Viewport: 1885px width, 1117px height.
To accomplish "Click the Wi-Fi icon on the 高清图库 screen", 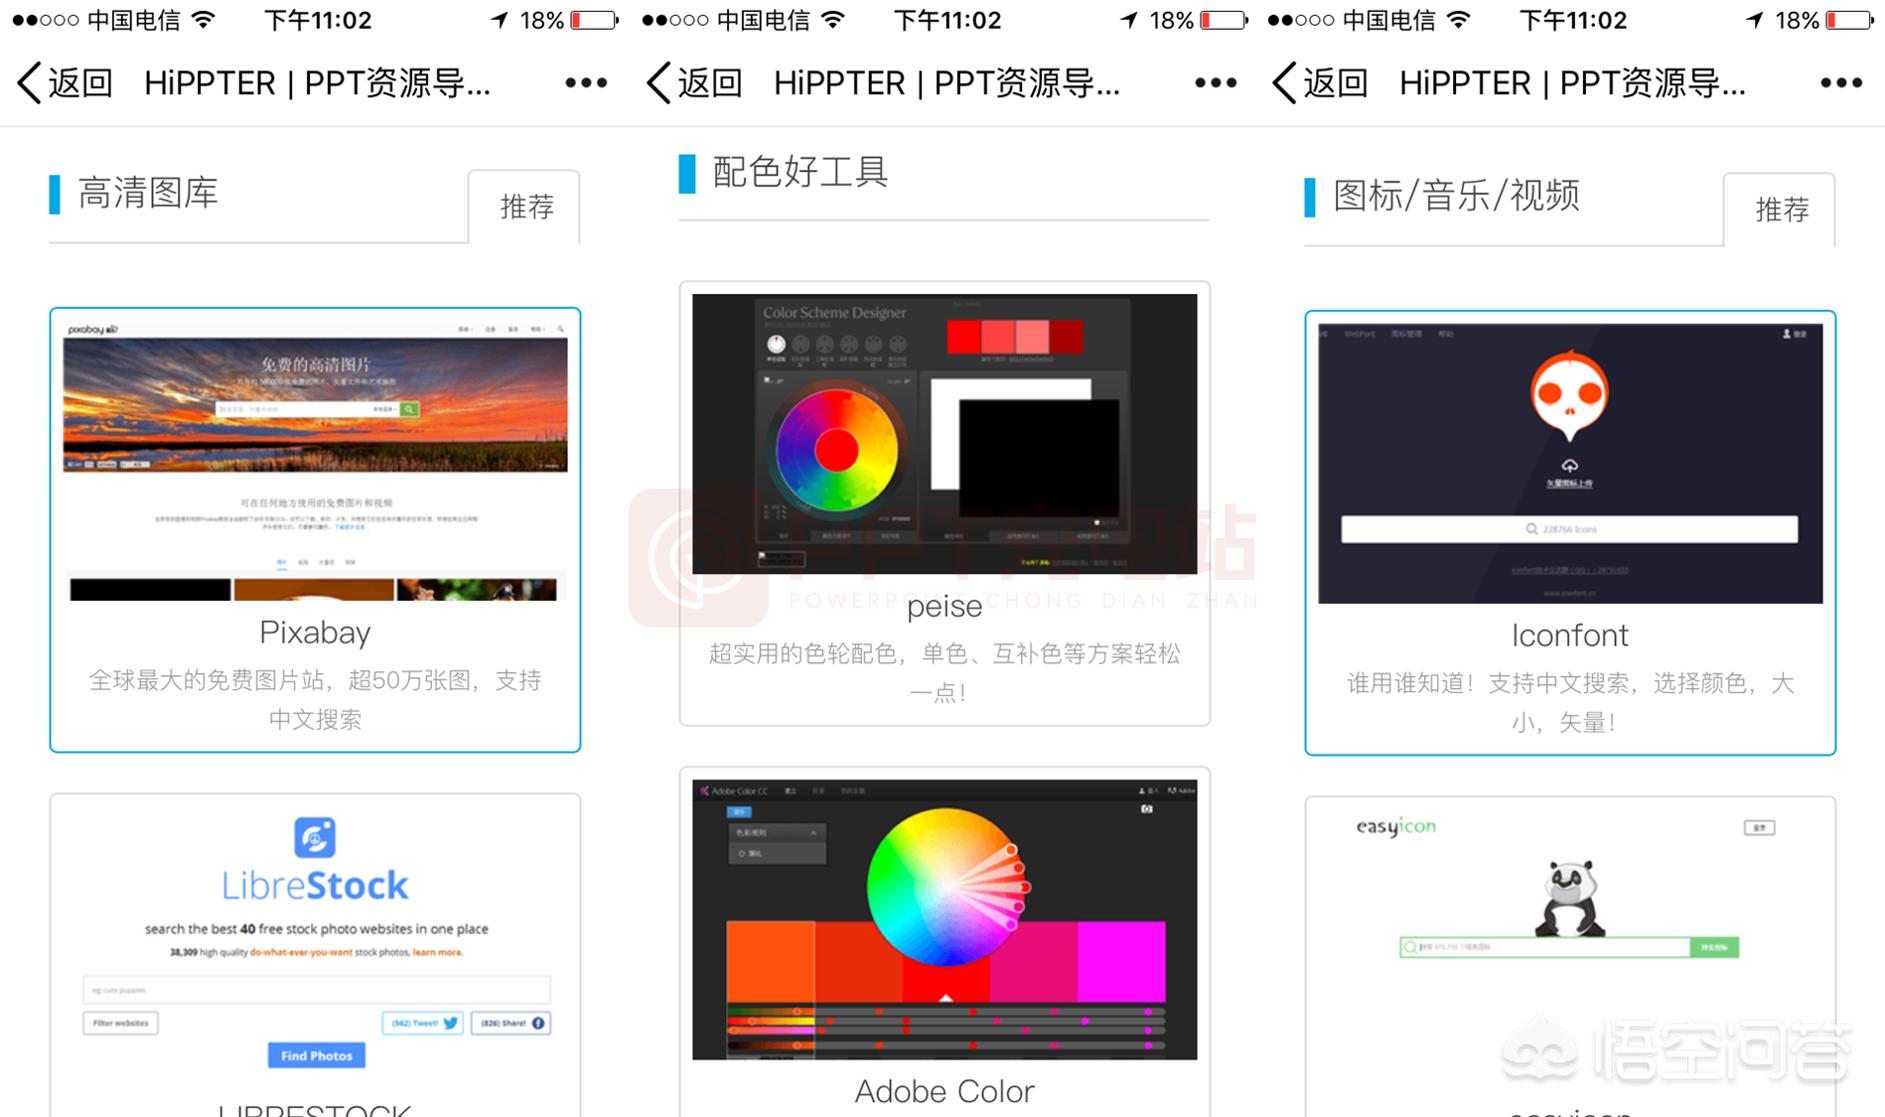I will (203, 20).
